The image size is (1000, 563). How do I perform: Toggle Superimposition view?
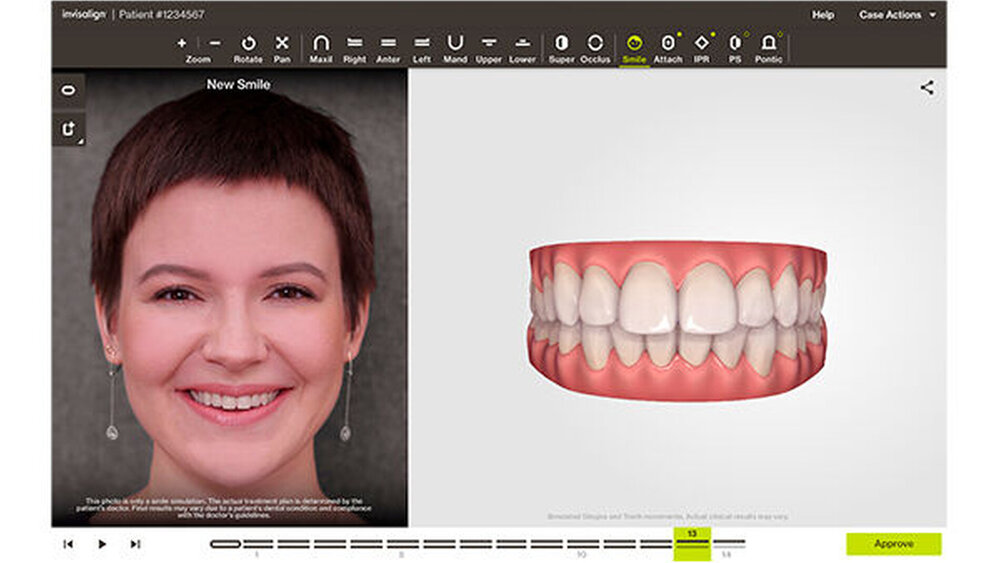coord(561,44)
